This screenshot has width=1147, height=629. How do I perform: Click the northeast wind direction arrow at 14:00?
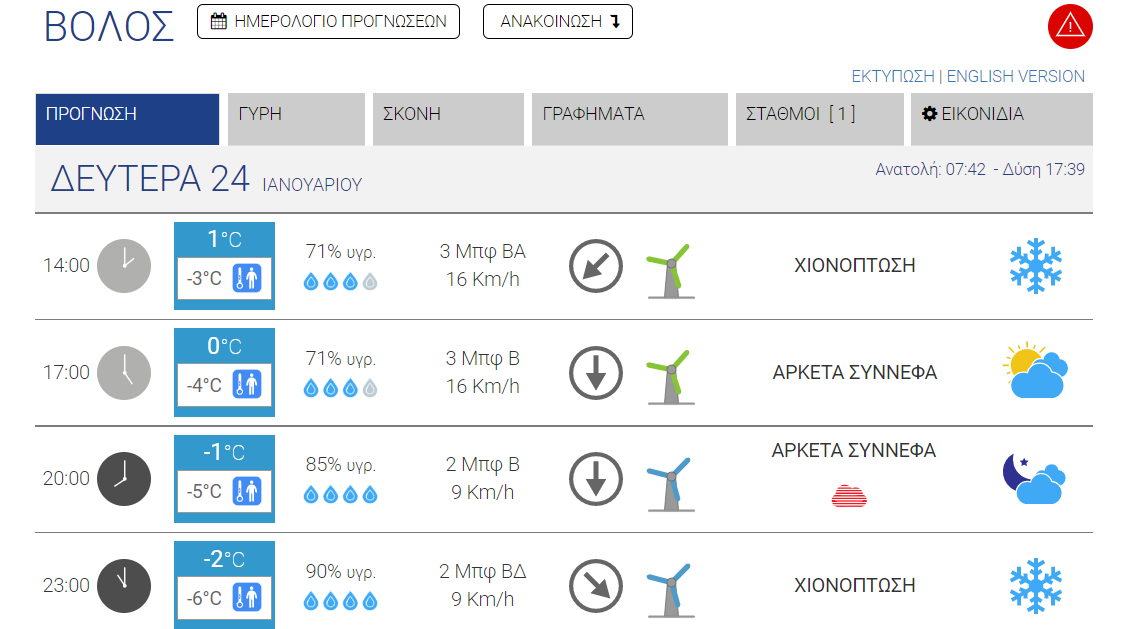tap(595, 266)
